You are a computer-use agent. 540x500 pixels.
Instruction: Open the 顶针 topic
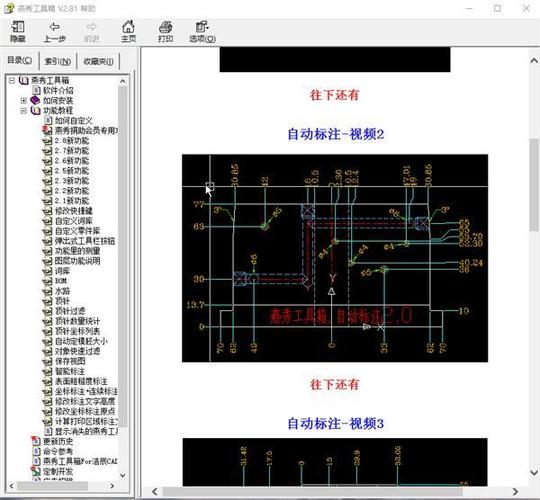[x=62, y=301]
